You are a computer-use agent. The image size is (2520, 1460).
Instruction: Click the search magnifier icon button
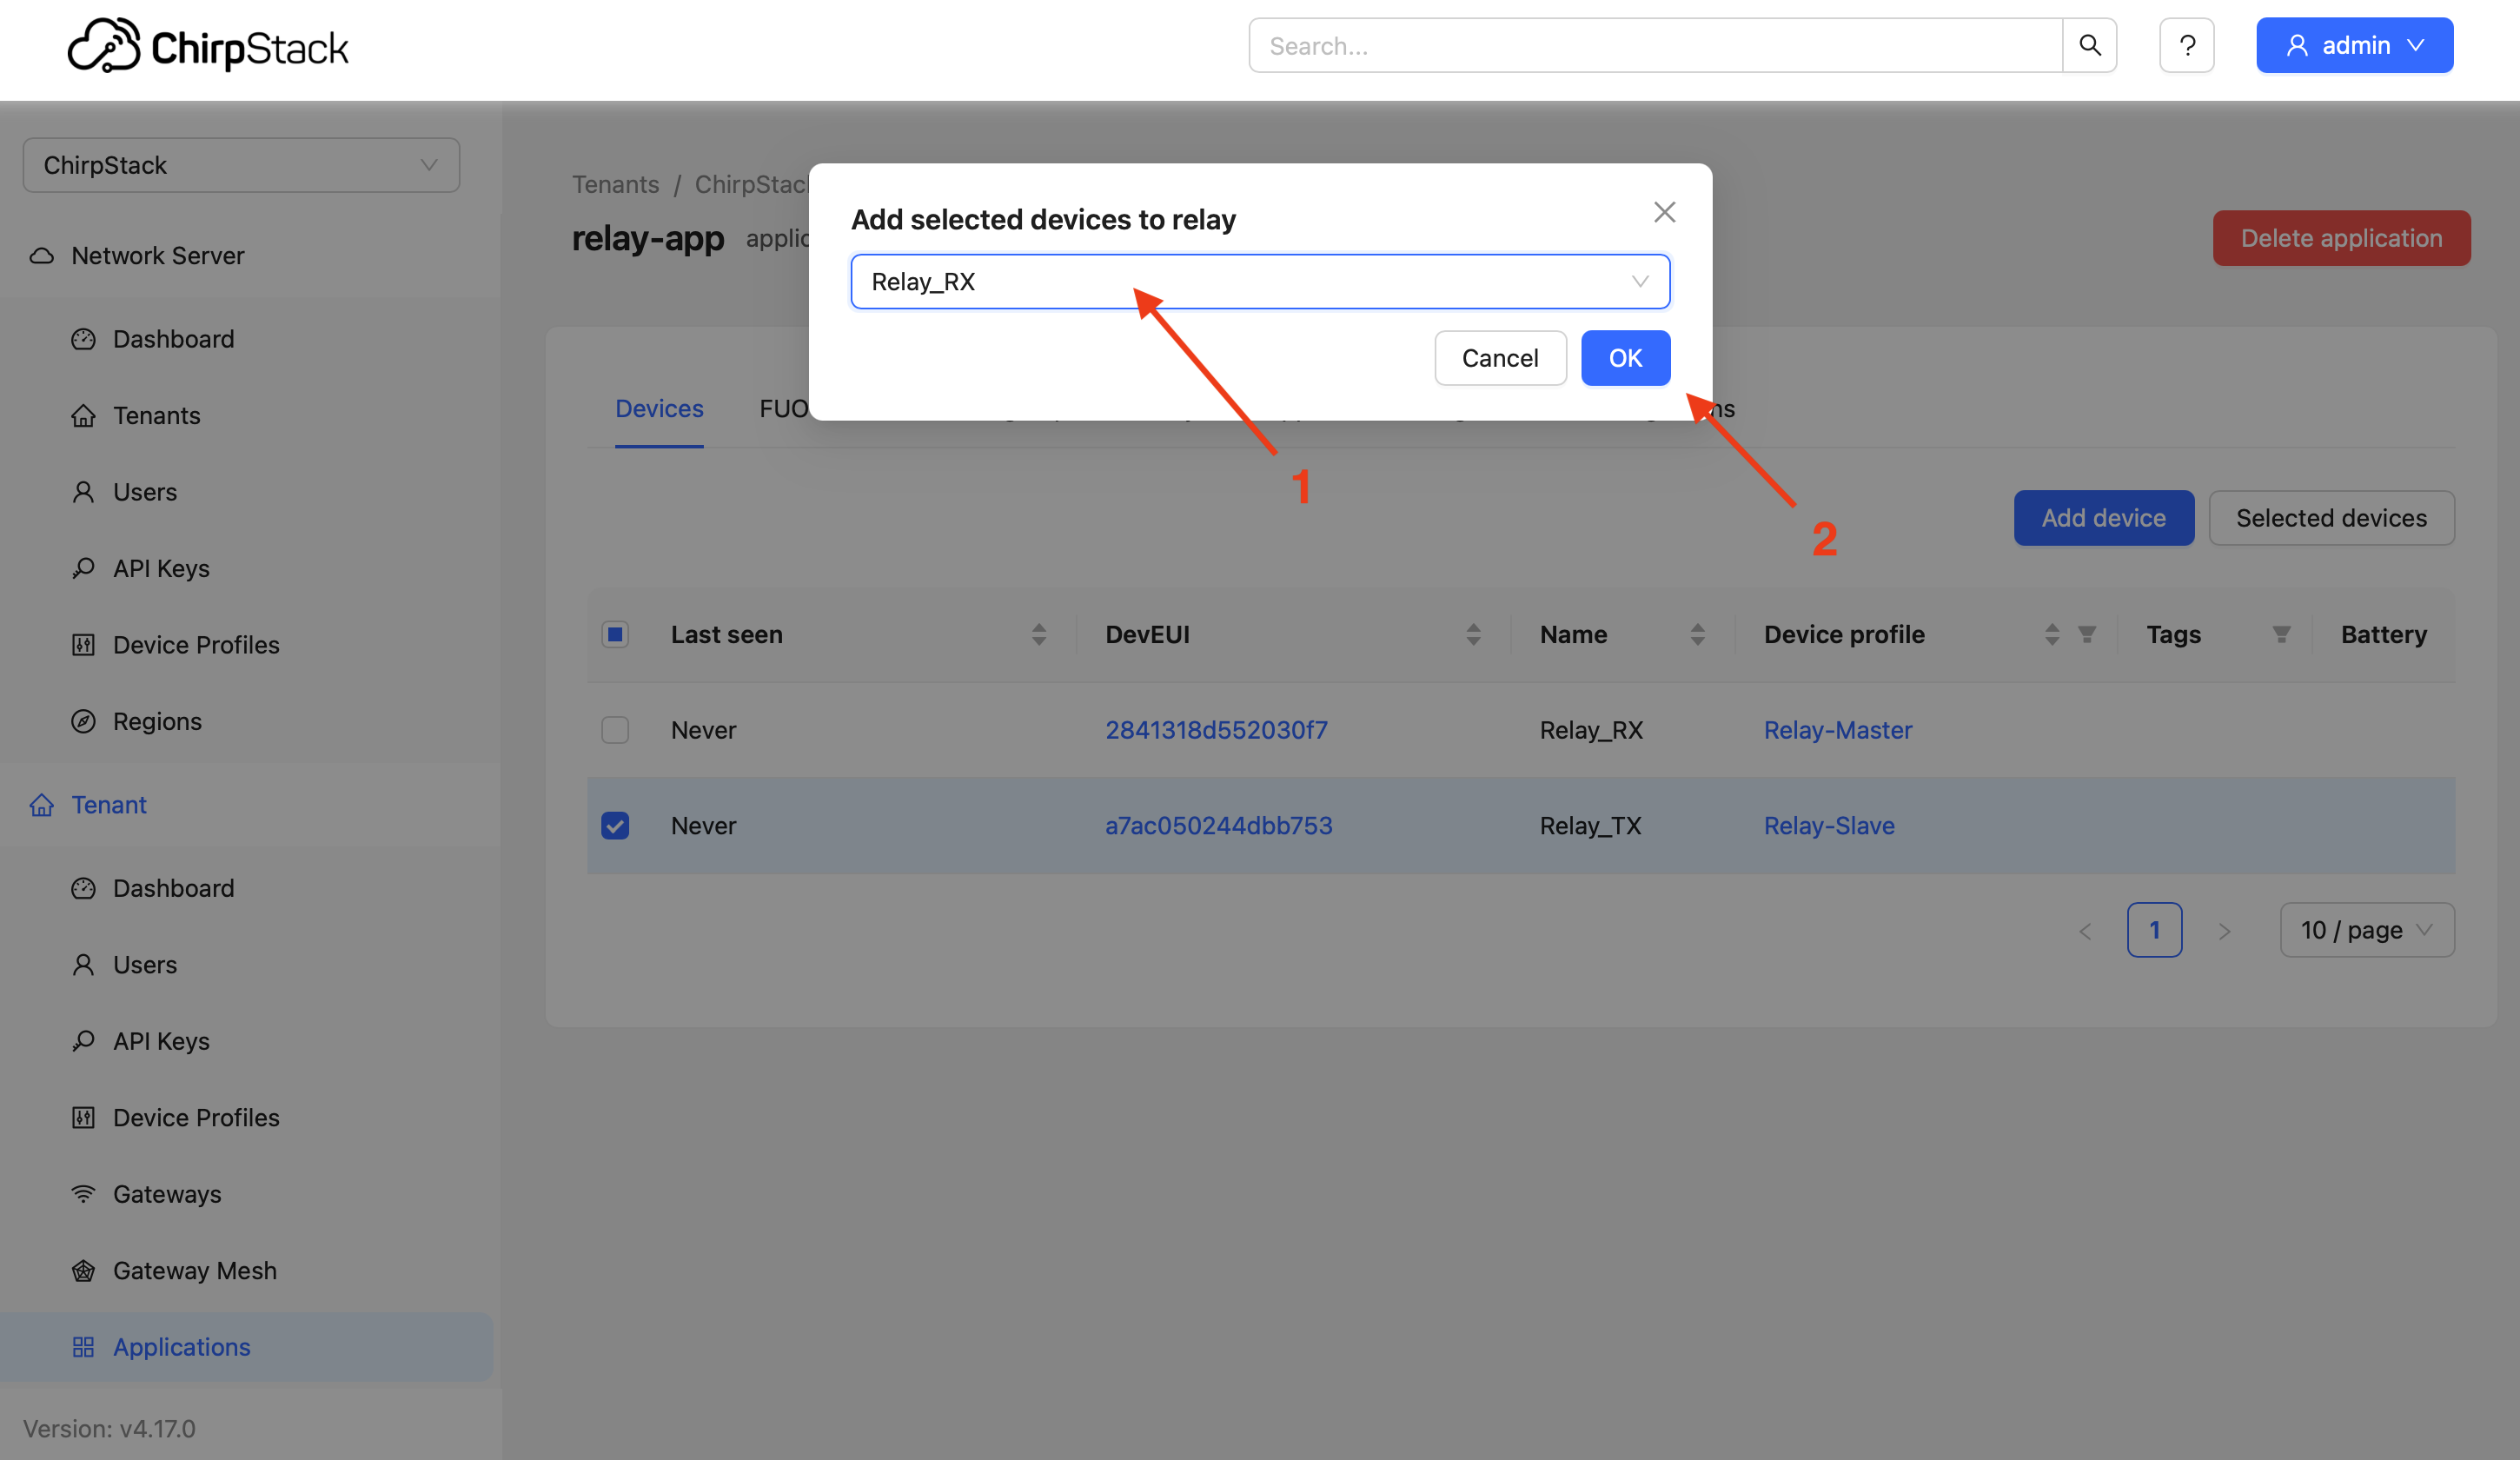2089,45
